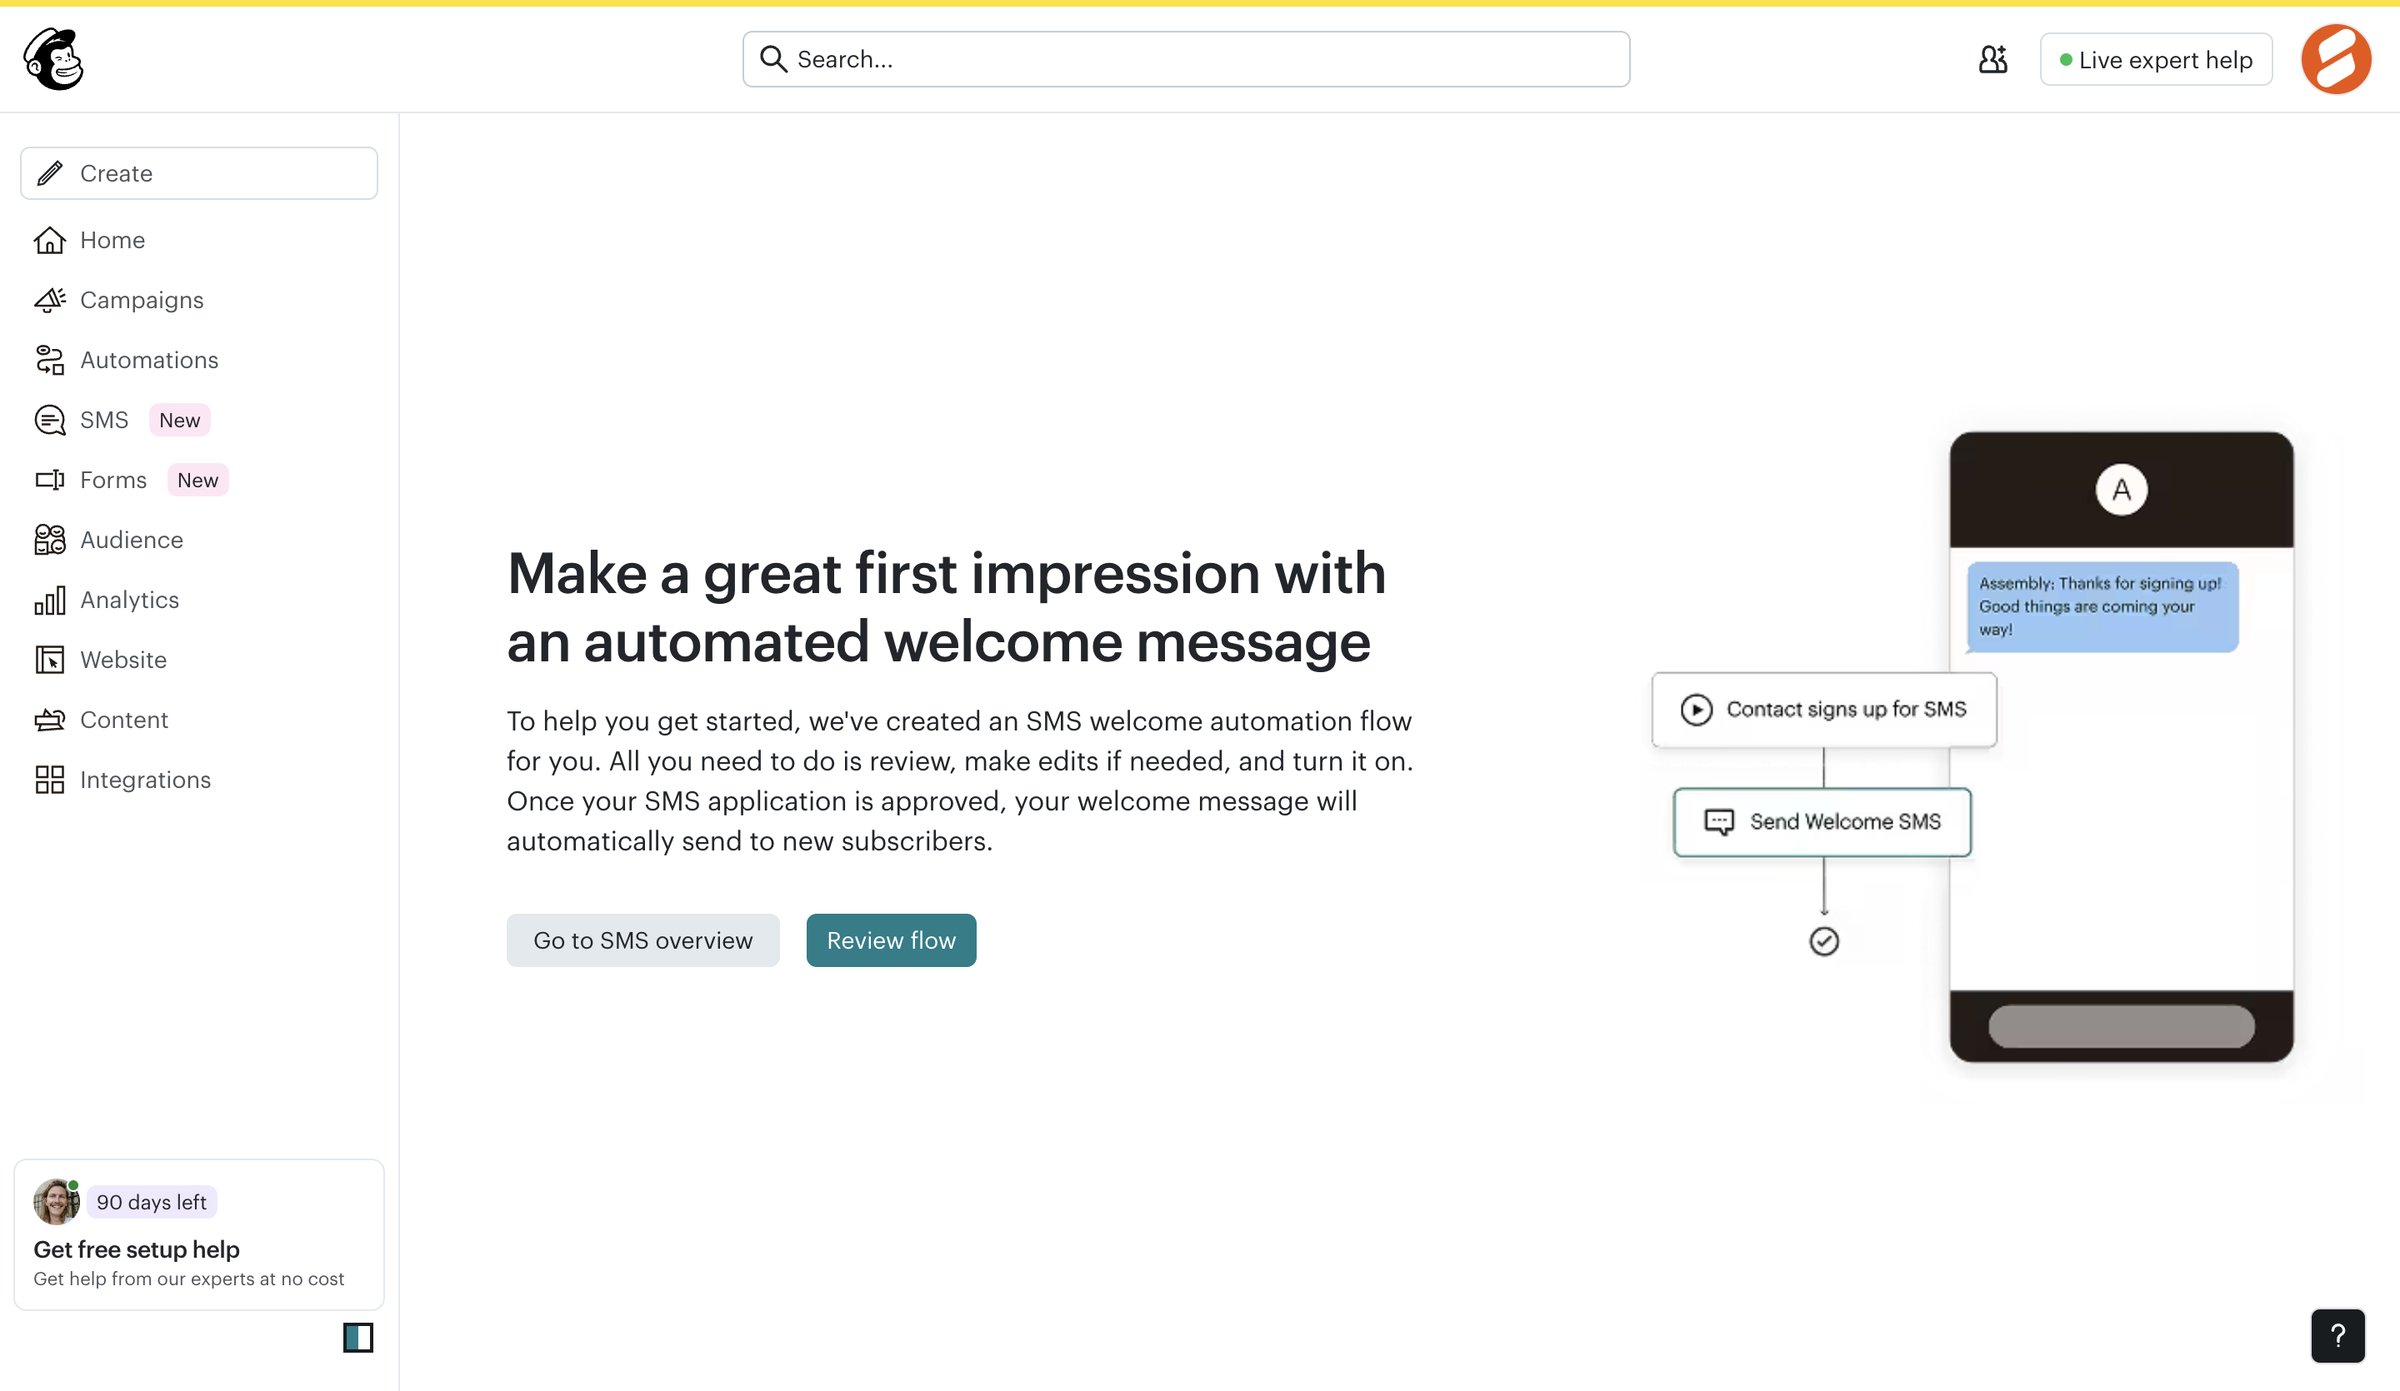Collapse the sidebar with the panel toggle icon
The height and width of the screenshot is (1391, 2400).
tap(358, 1337)
